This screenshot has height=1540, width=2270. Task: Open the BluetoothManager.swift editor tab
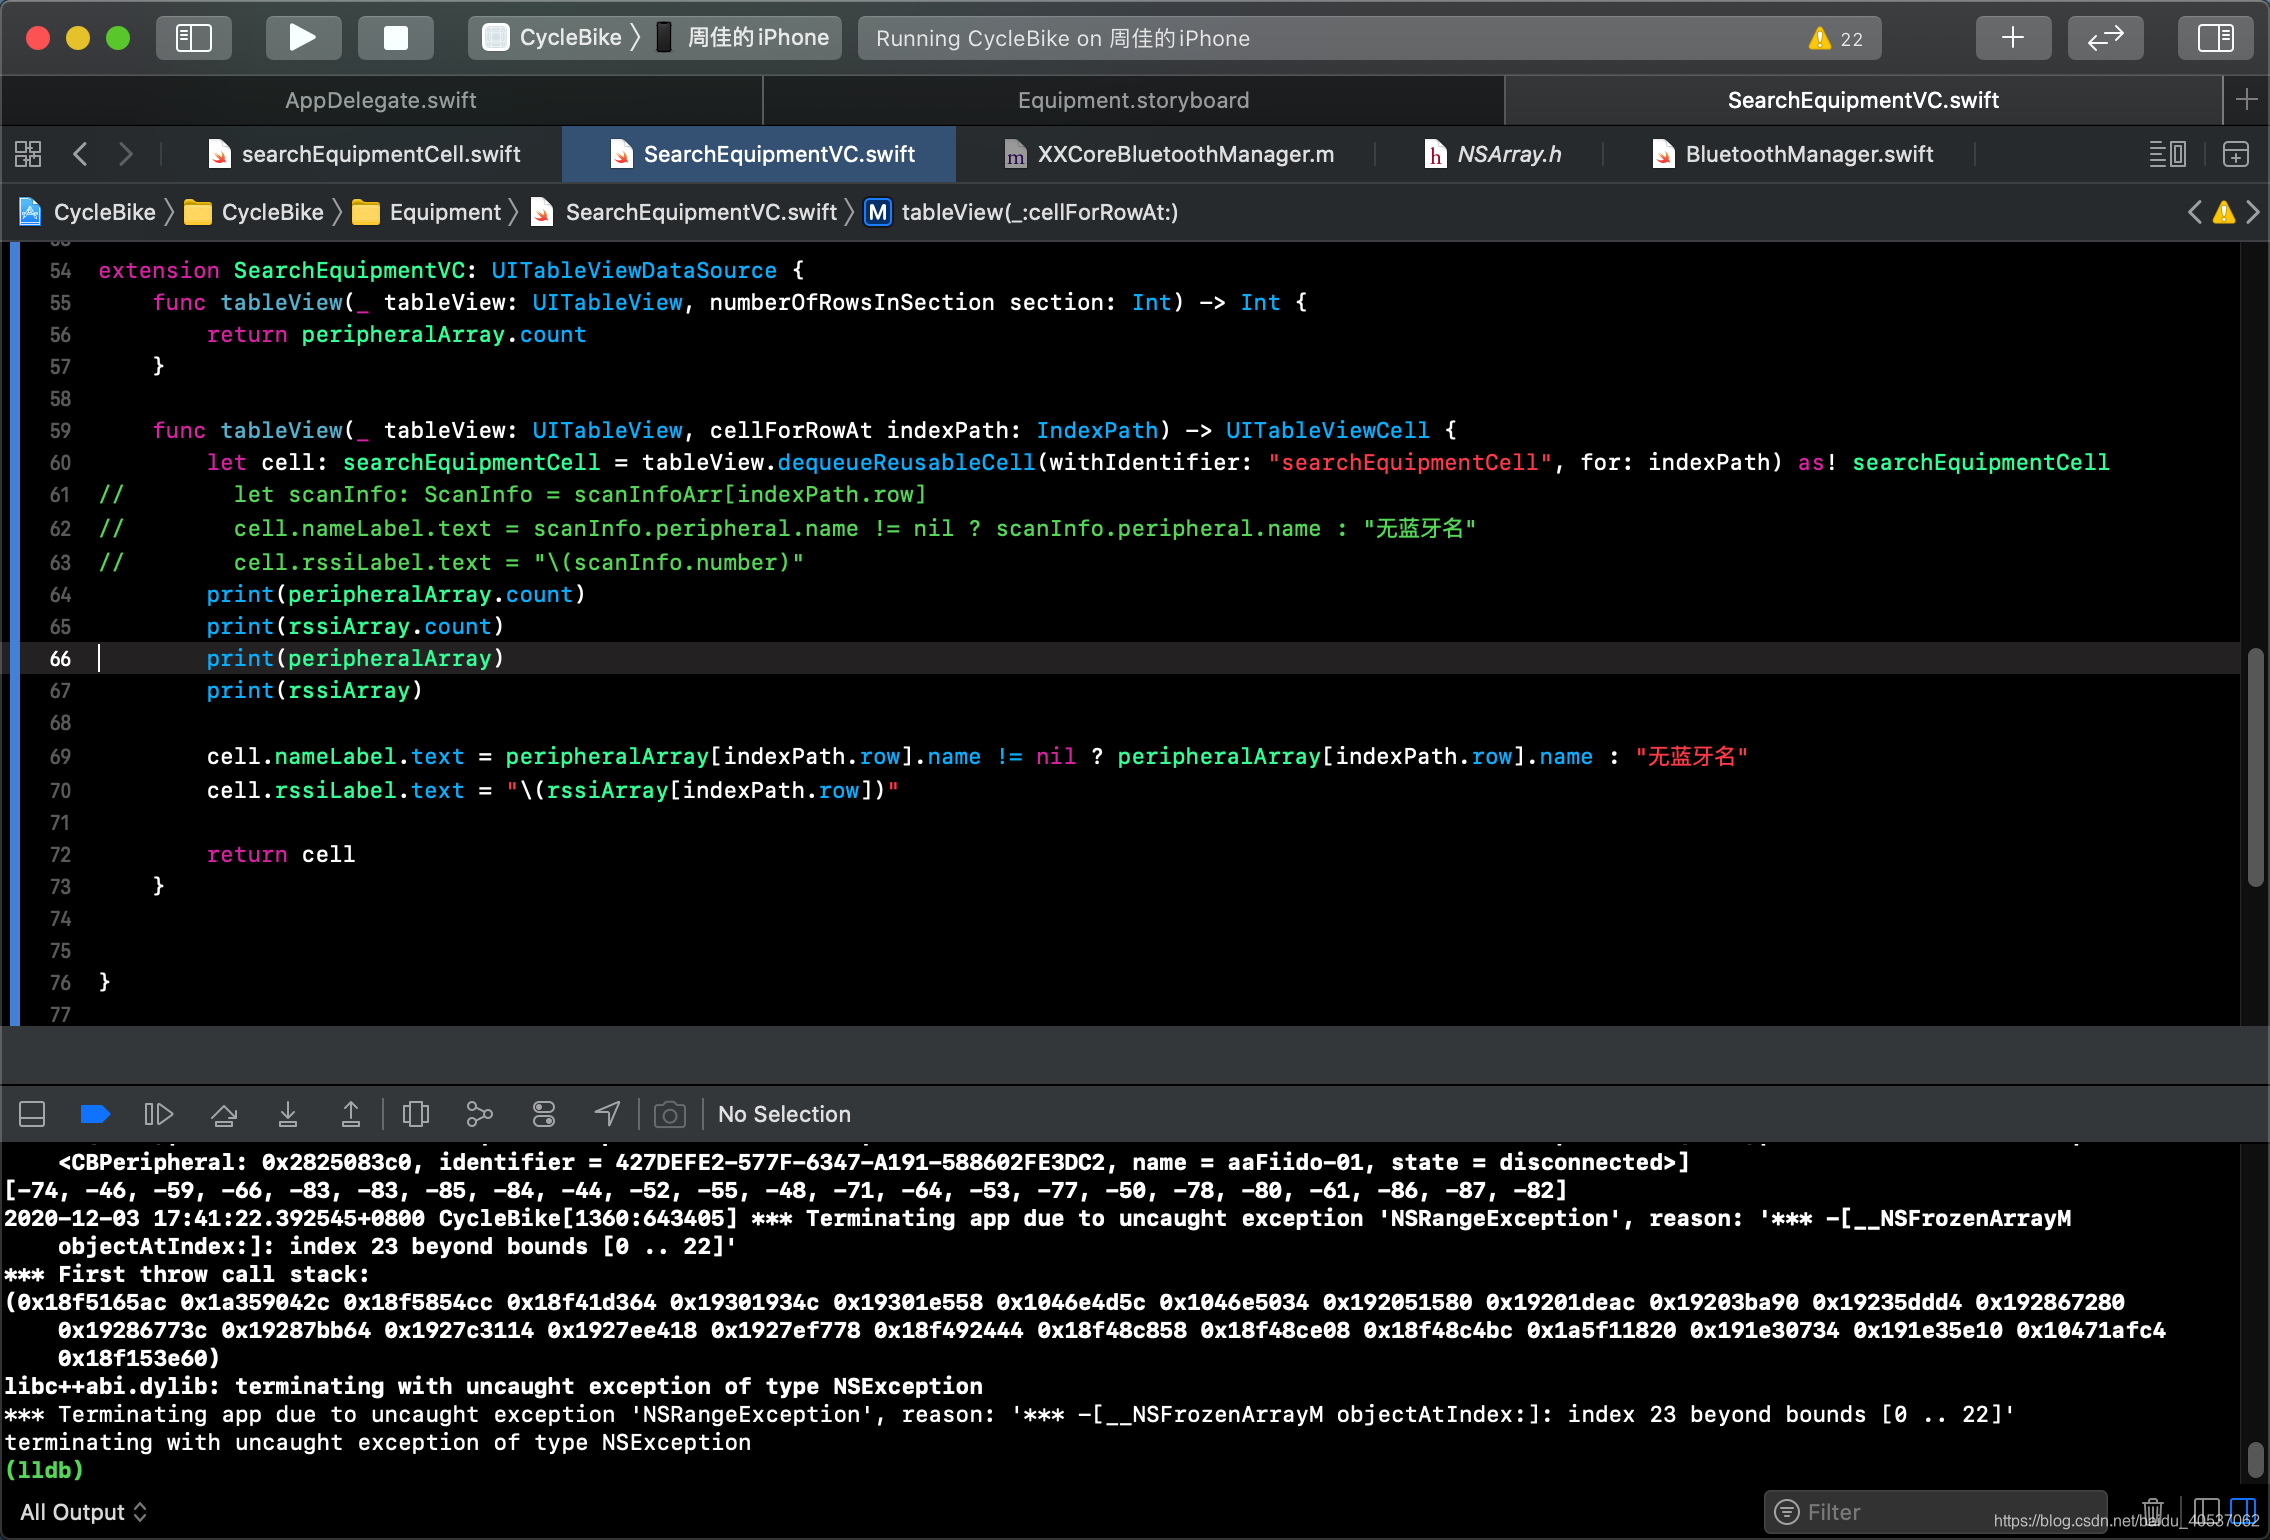(1792, 154)
